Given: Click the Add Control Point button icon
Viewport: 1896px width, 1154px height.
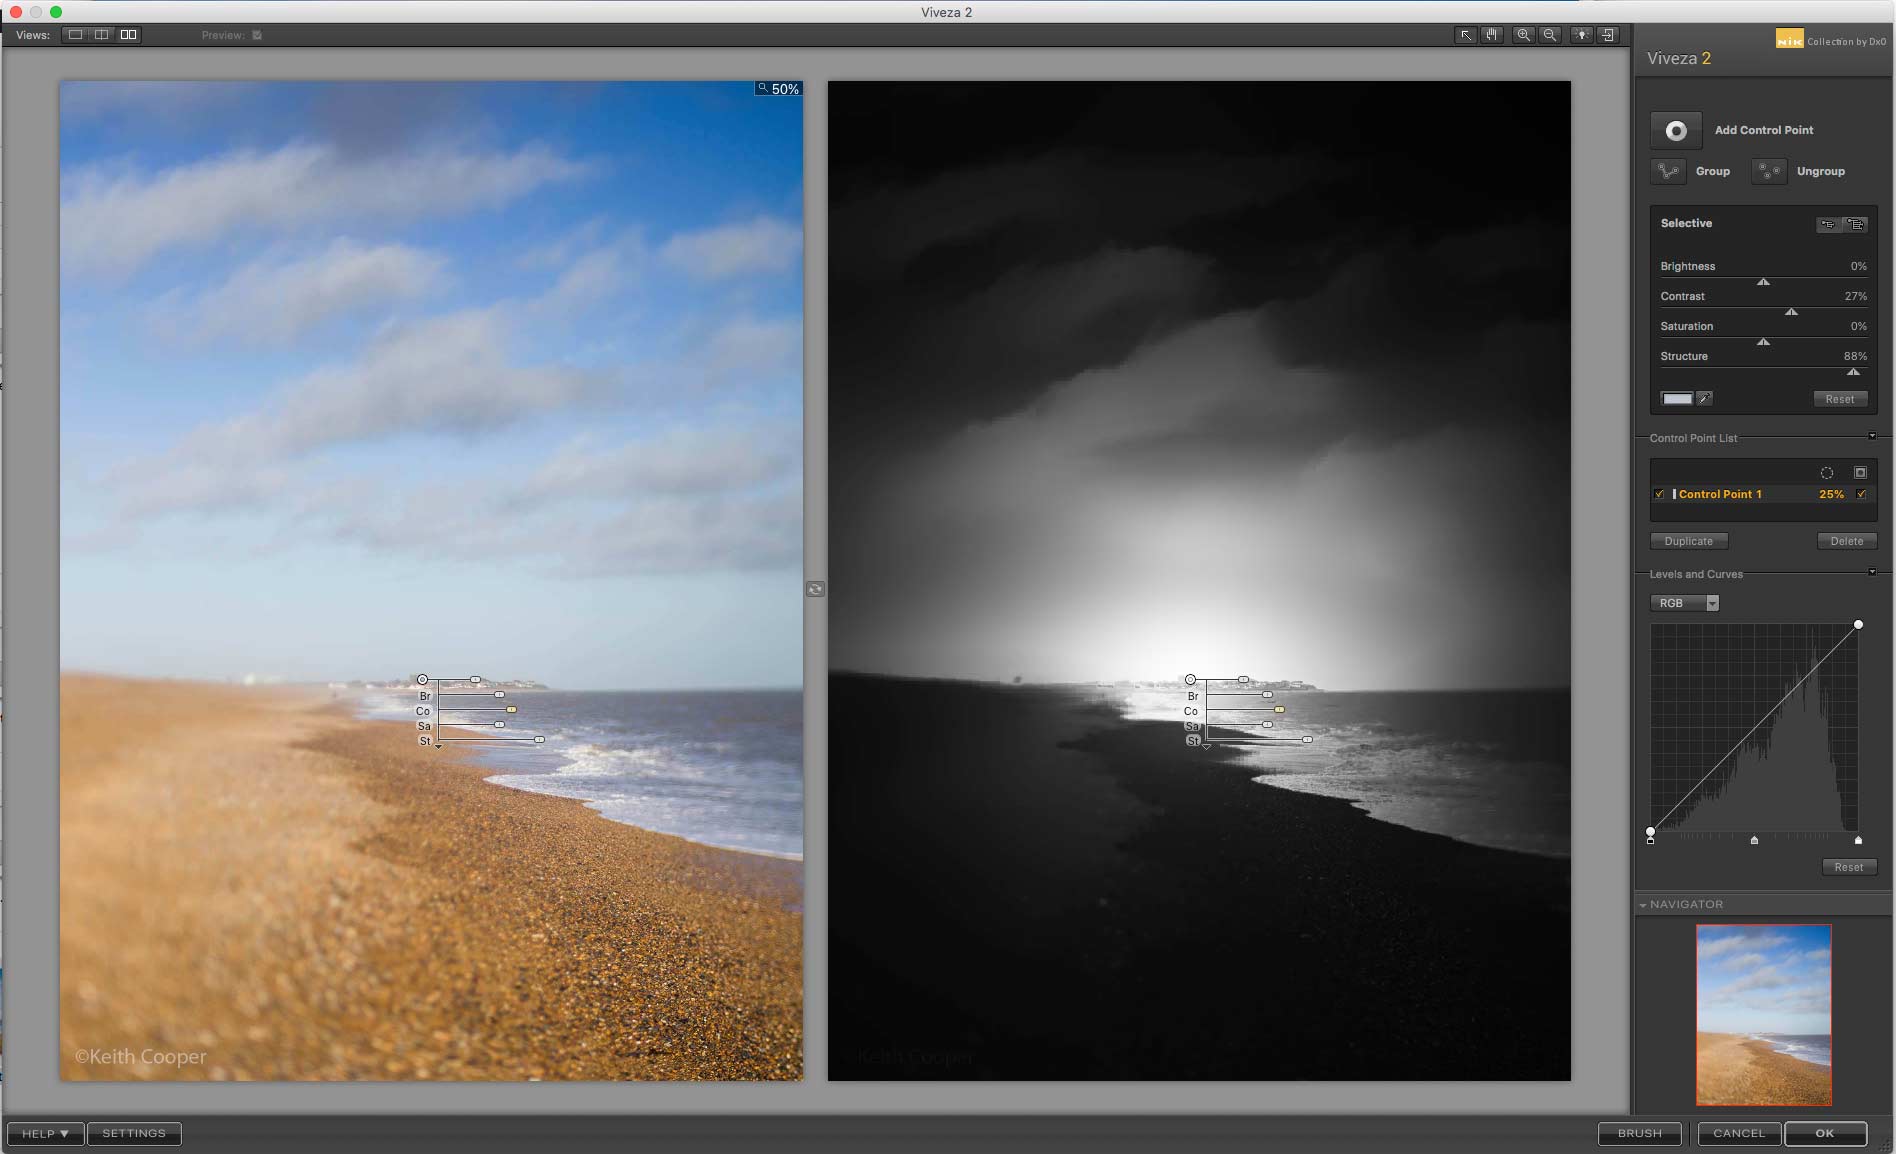Looking at the screenshot, I should (x=1676, y=131).
